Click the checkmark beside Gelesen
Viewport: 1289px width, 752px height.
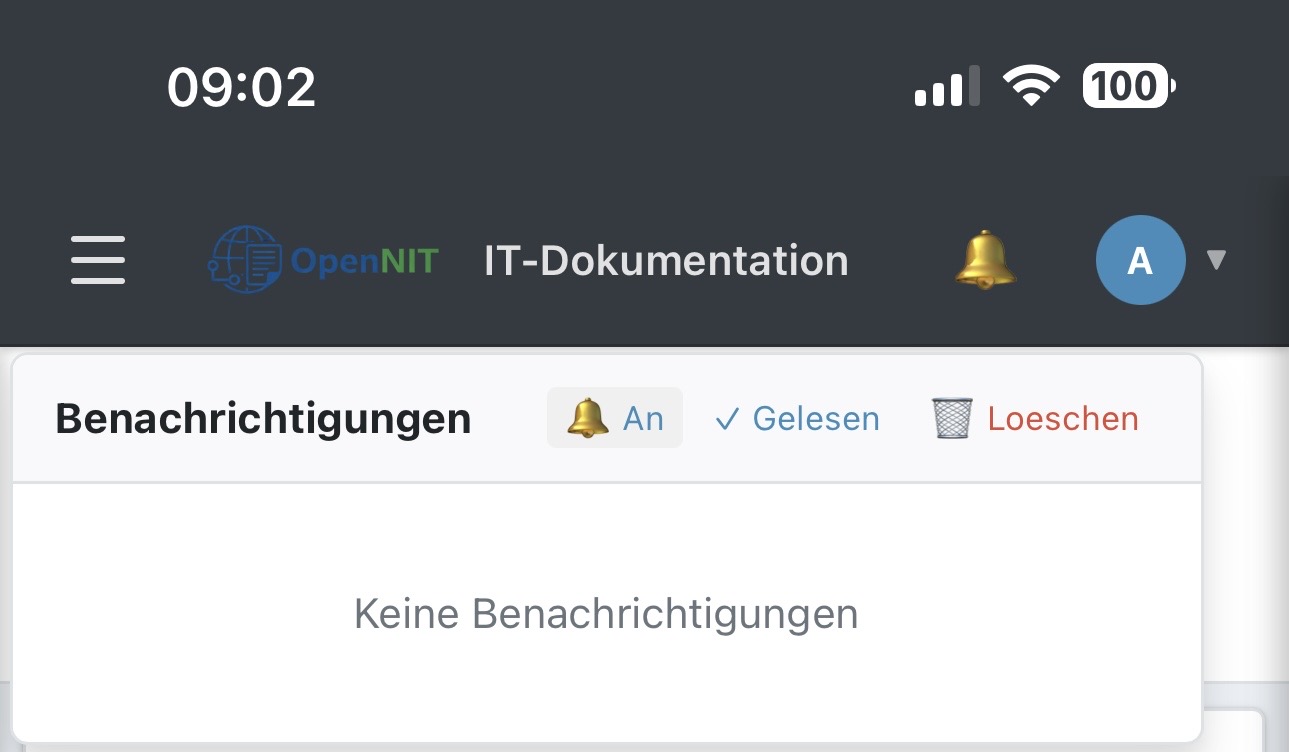(727, 419)
